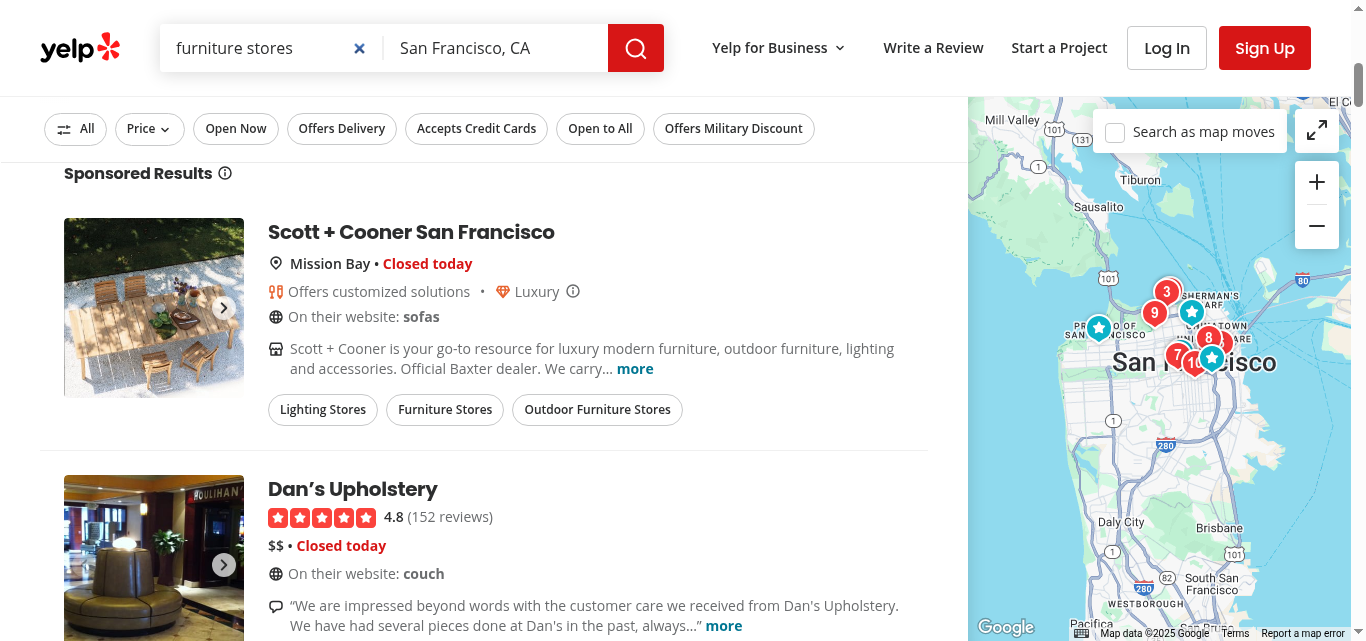Viewport: 1366px width, 641px height.
Task: Expand Dan's Upholstery review with more
Action: (724, 626)
